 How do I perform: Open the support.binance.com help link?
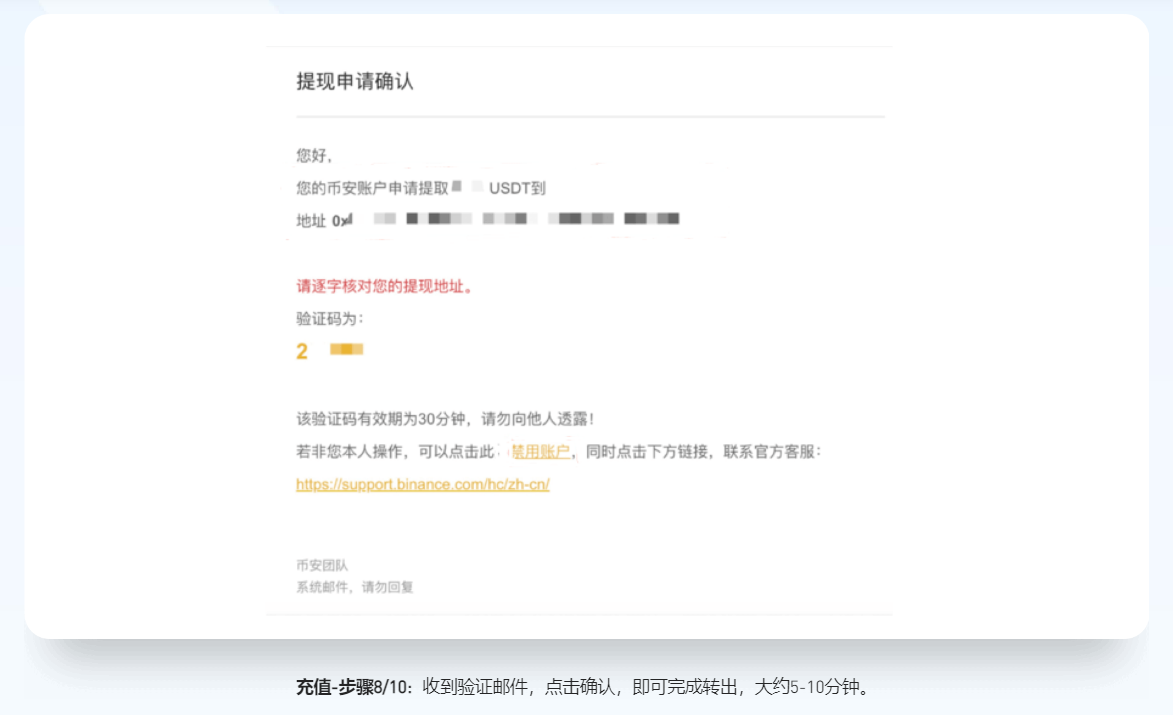coord(423,485)
